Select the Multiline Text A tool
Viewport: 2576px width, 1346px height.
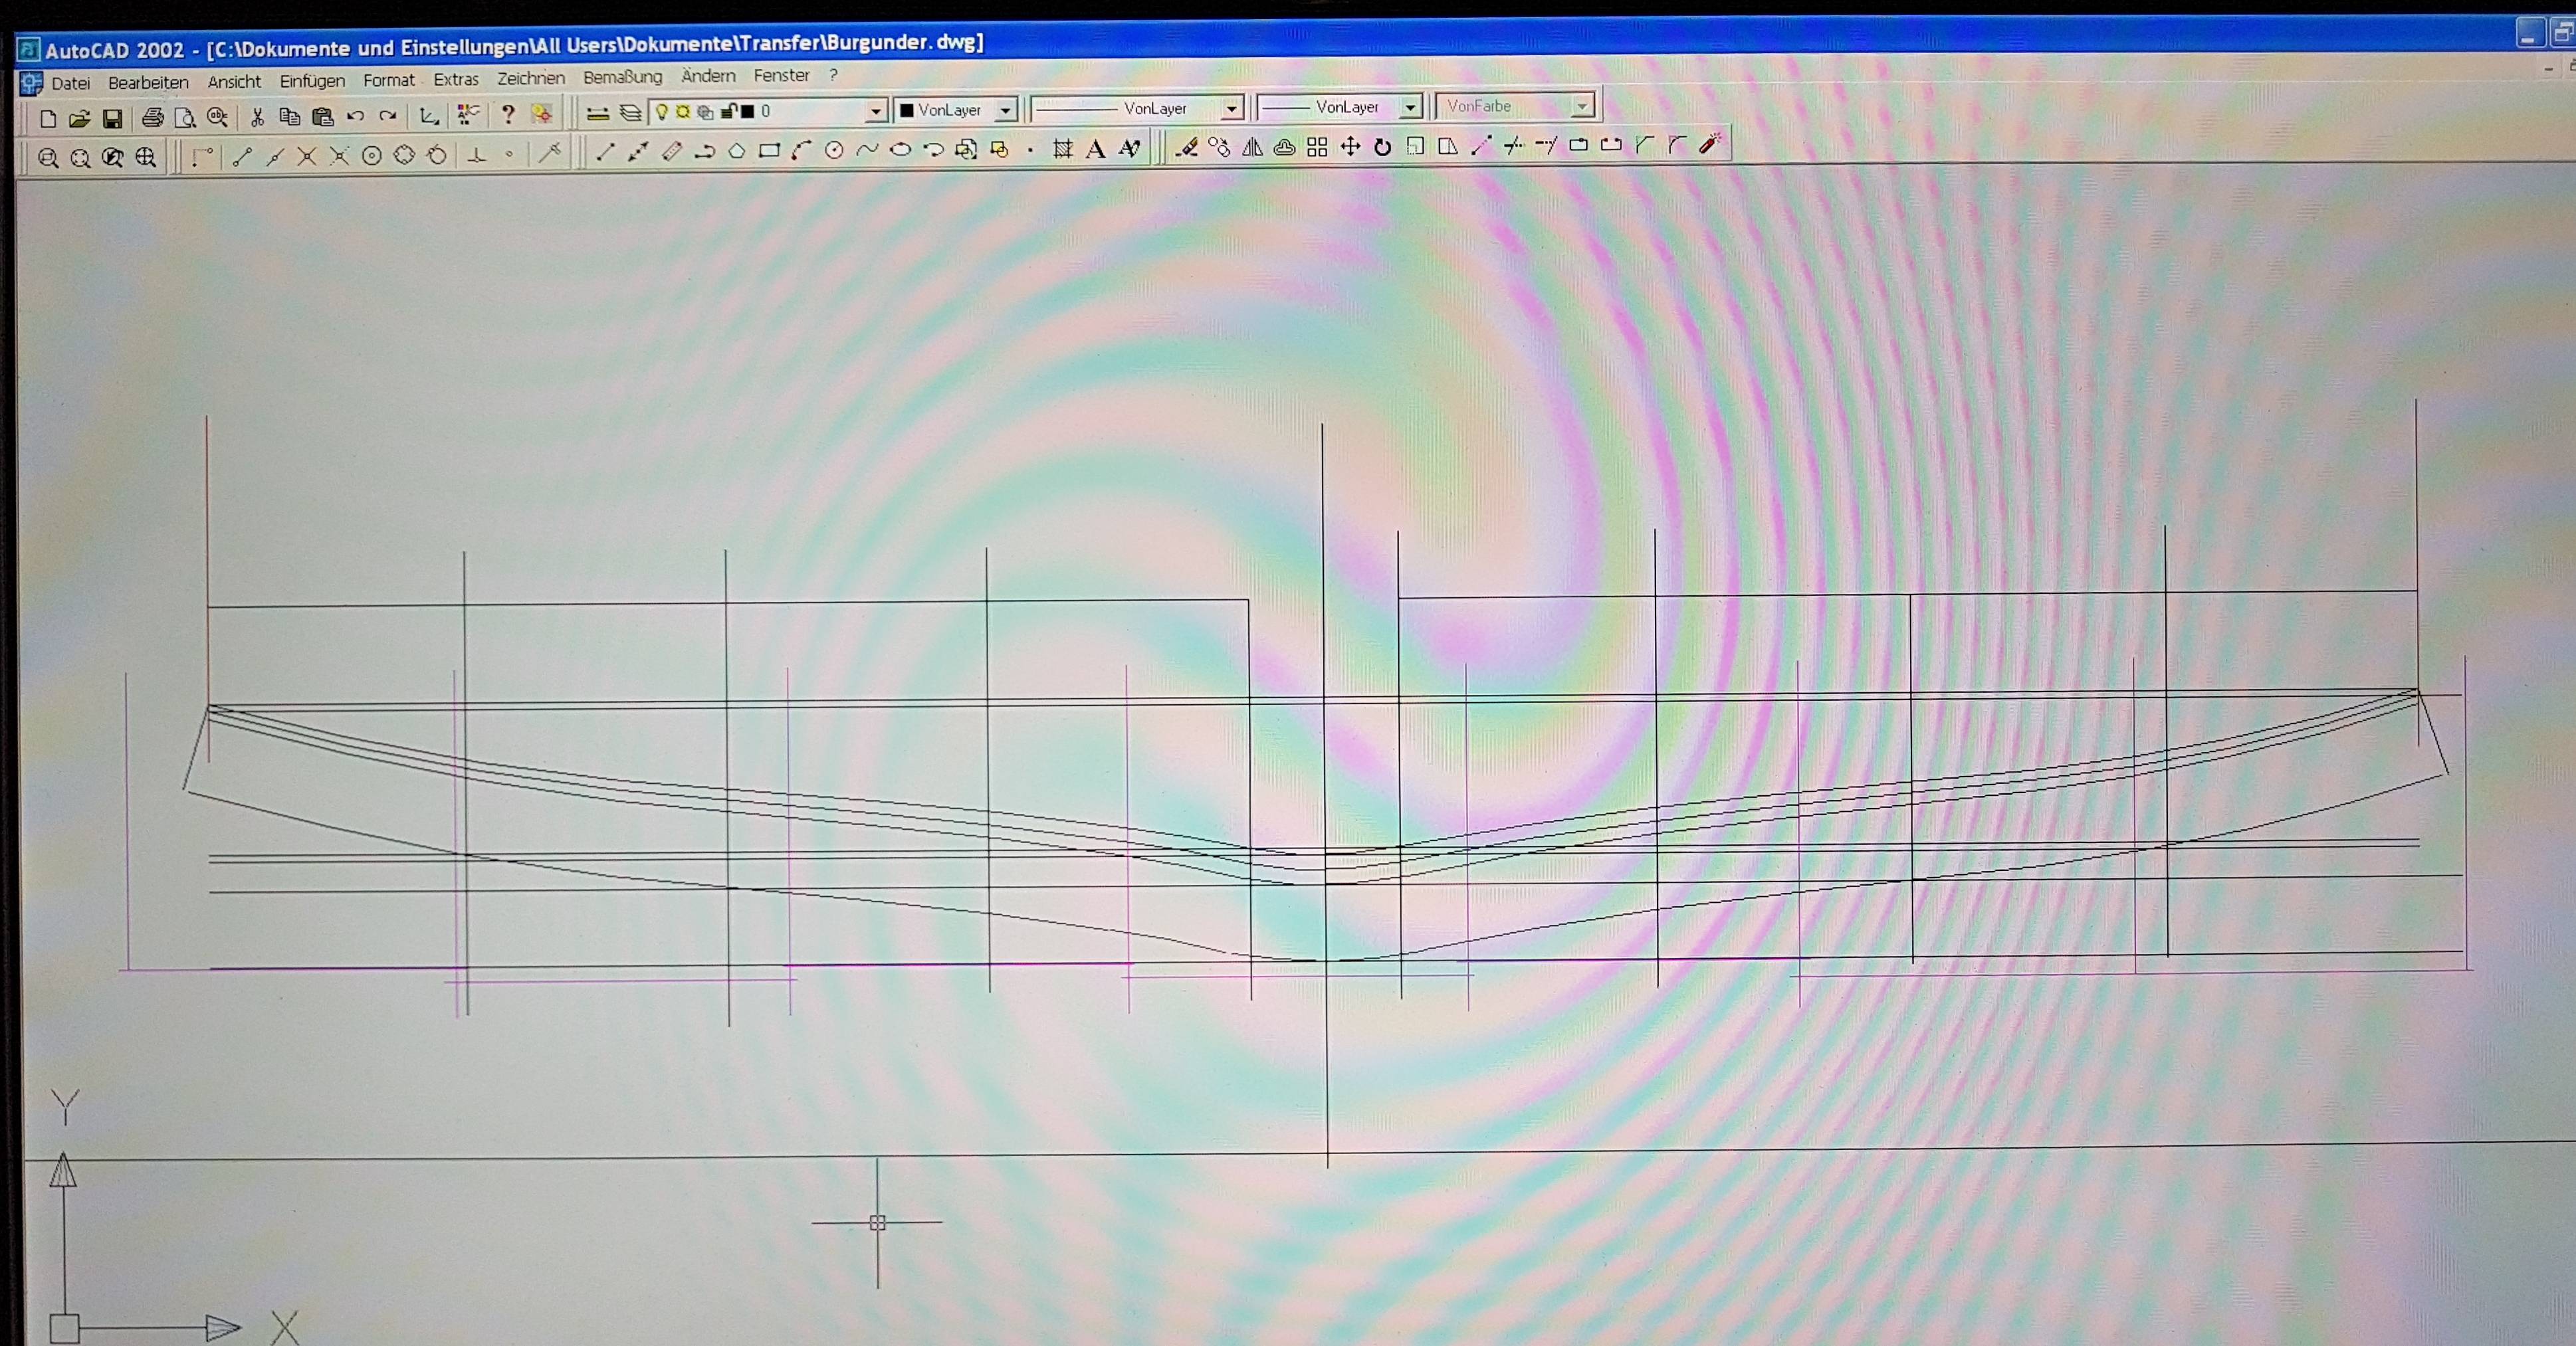[x=1096, y=149]
